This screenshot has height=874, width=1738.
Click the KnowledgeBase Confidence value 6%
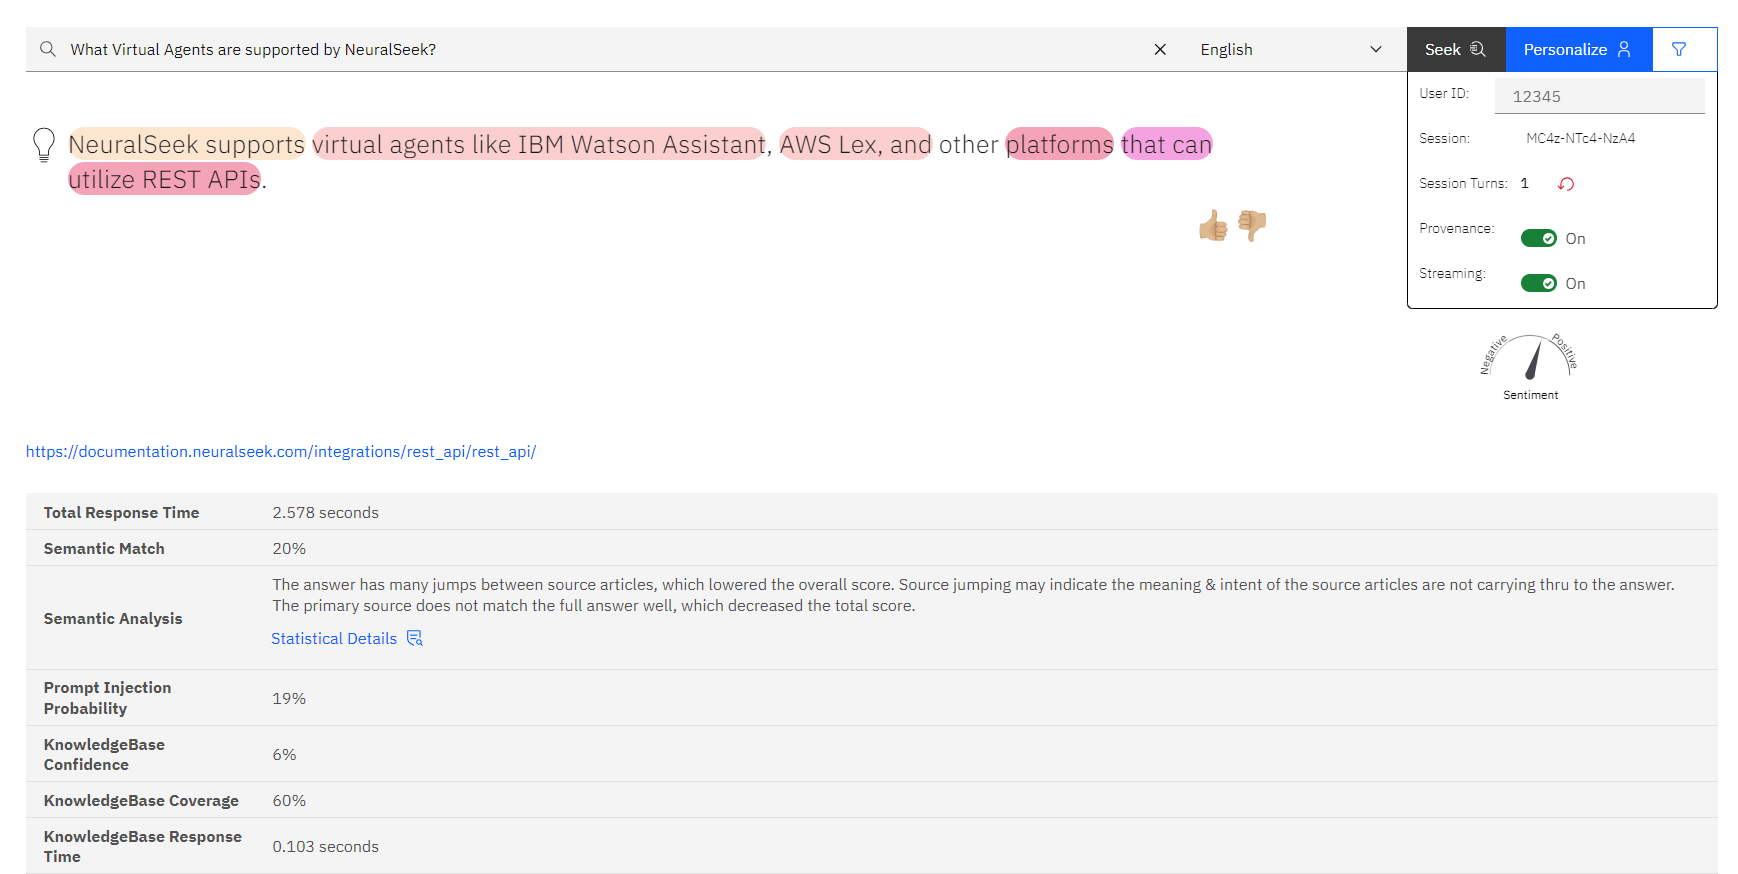[284, 754]
